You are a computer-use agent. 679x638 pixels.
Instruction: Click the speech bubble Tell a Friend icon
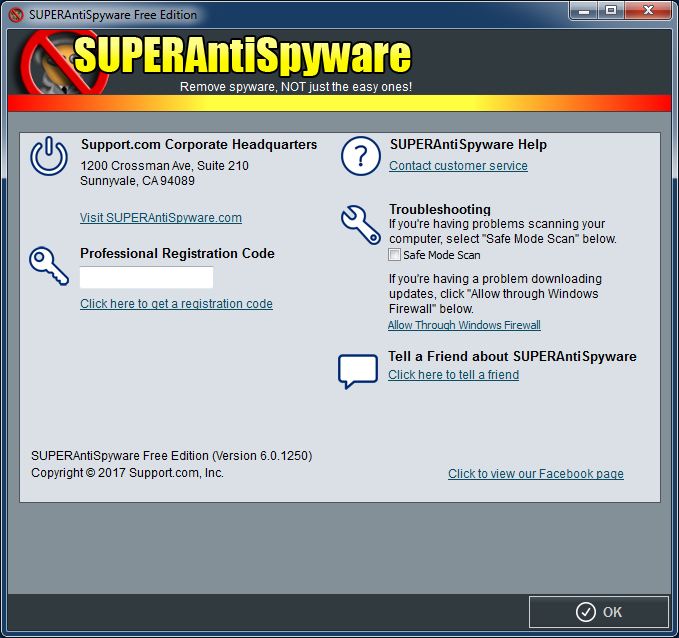[x=358, y=371]
